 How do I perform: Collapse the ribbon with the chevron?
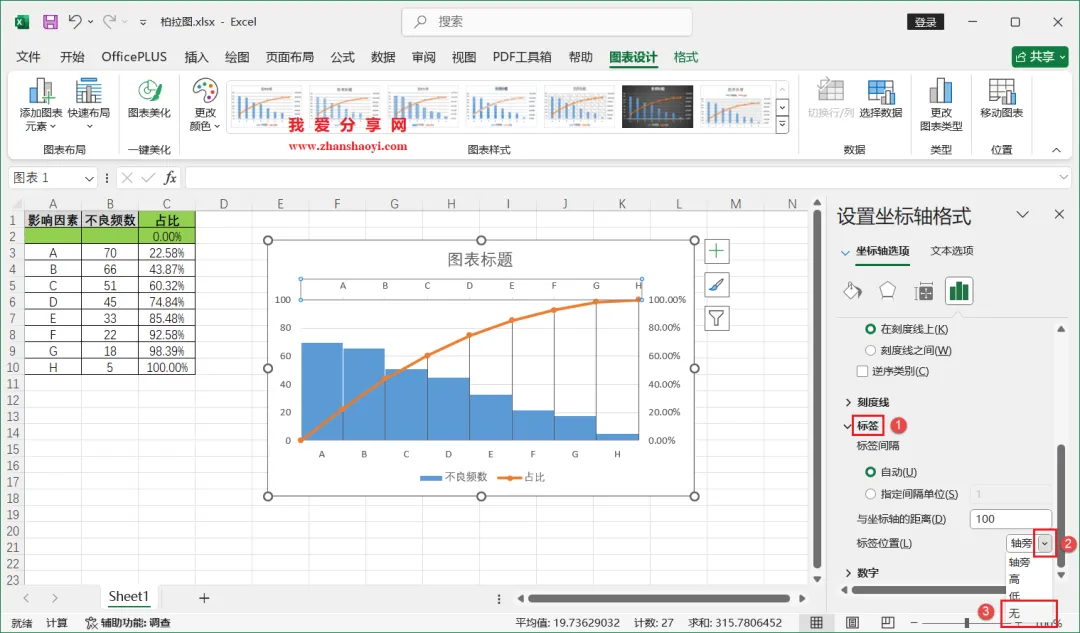1056,149
